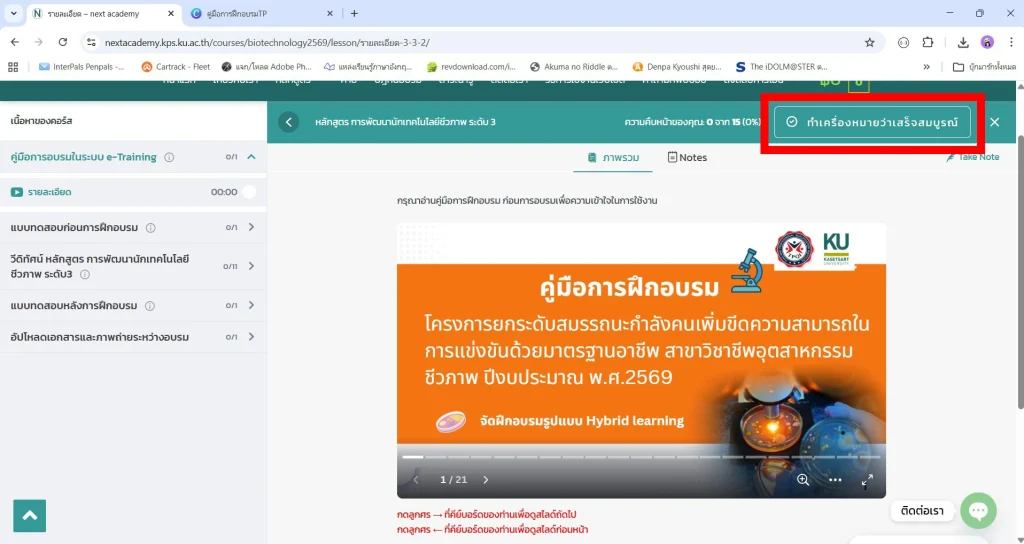The width and height of the screenshot is (1024, 544).
Task: Go to the next slide using the arrow
Action: (x=486, y=480)
